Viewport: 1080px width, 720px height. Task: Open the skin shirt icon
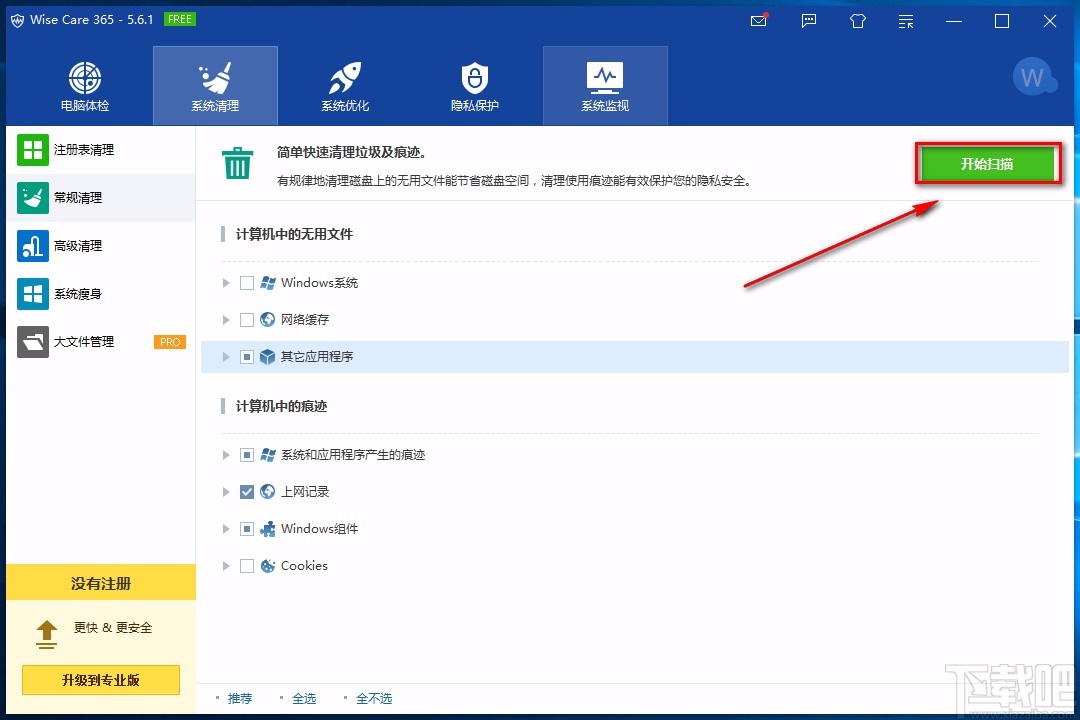coord(858,21)
